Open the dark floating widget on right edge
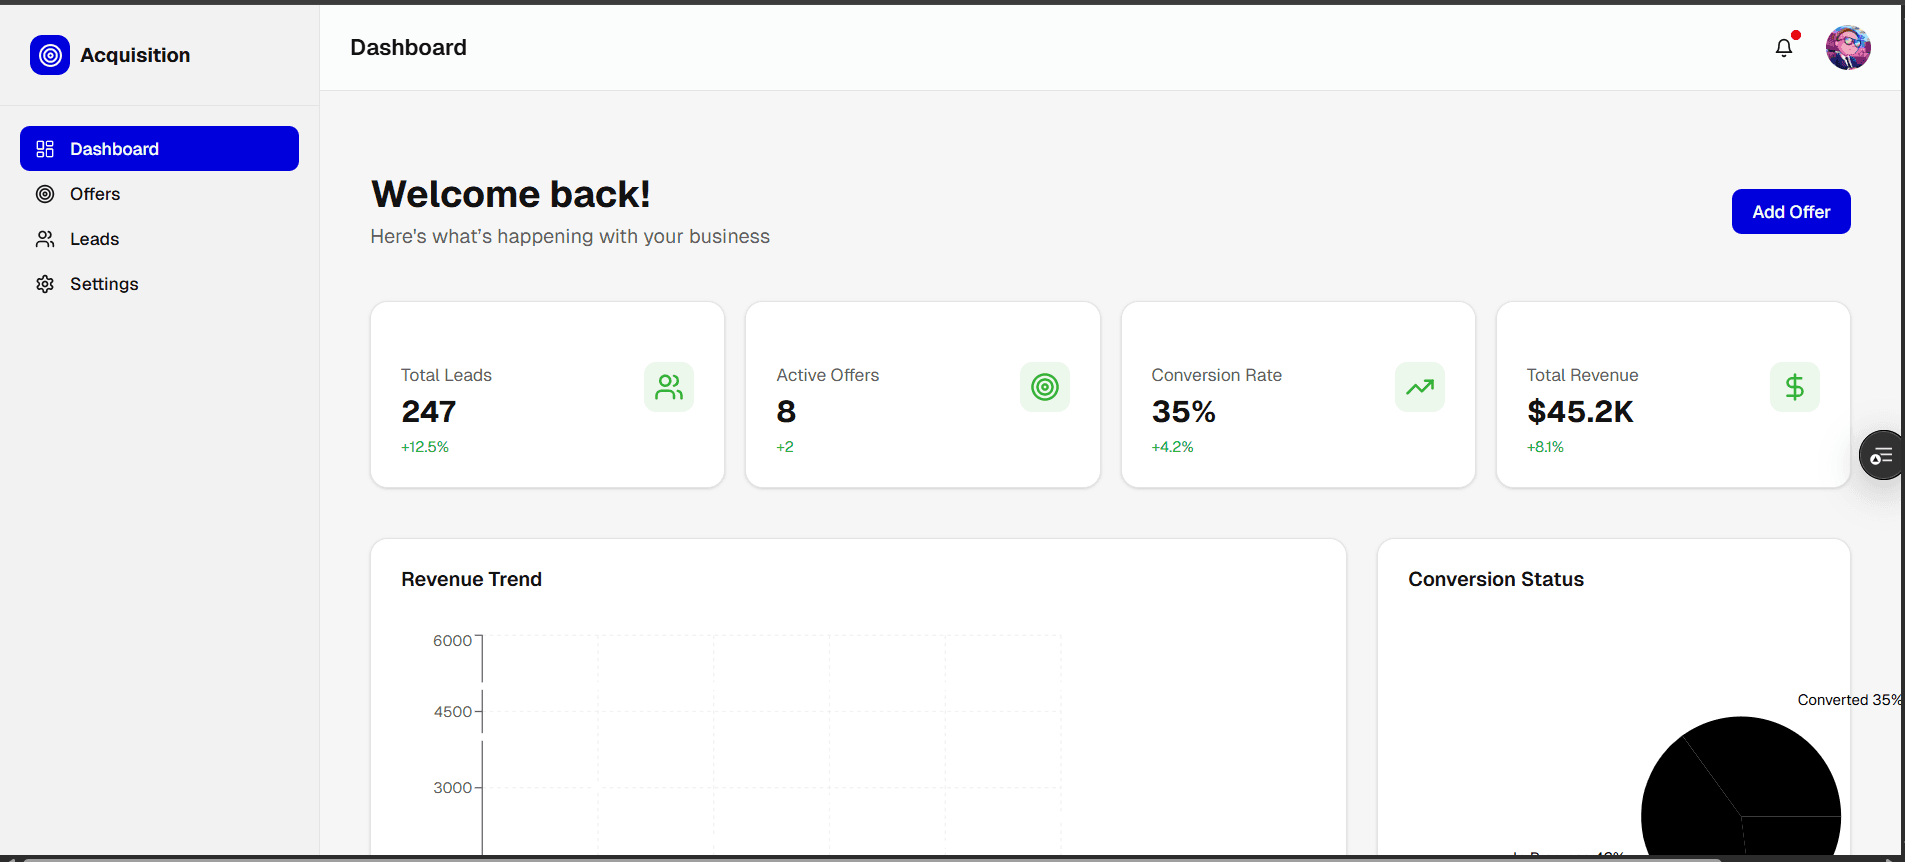The width and height of the screenshot is (1905, 862). click(x=1882, y=455)
